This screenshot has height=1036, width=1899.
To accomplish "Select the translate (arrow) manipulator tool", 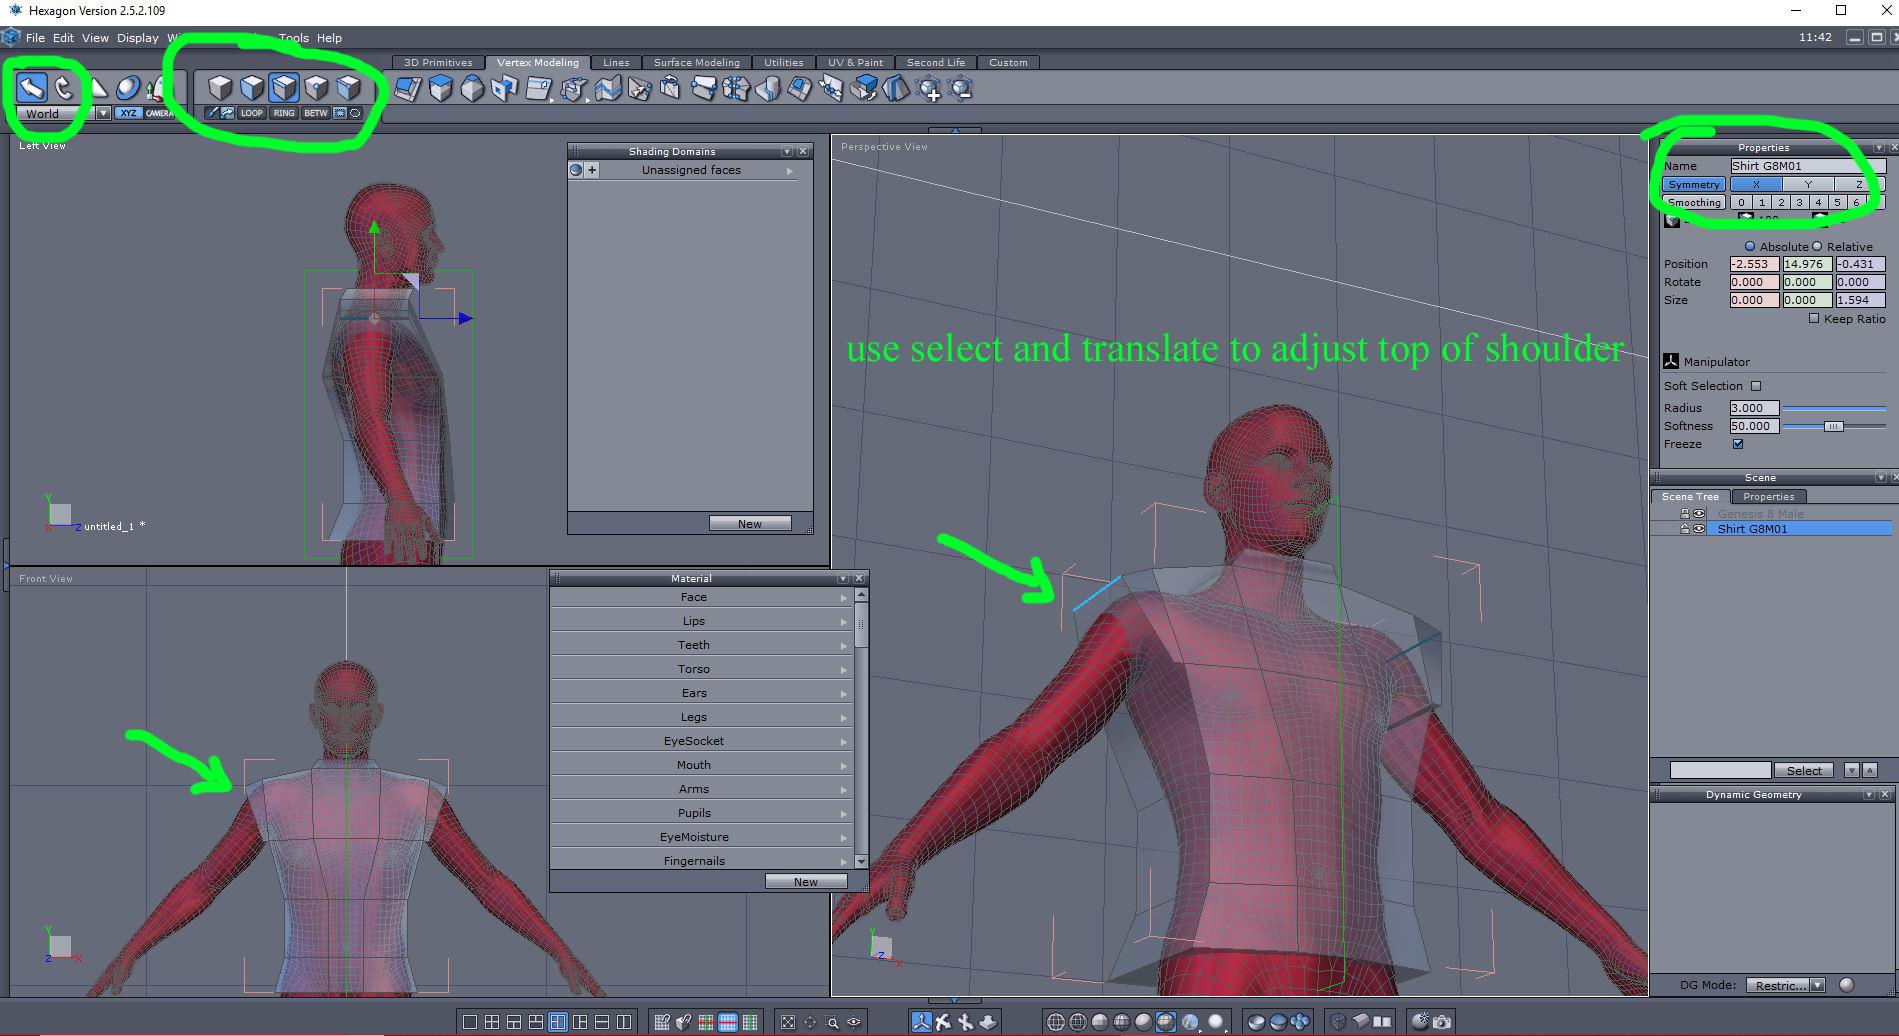I will pos(31,88).
